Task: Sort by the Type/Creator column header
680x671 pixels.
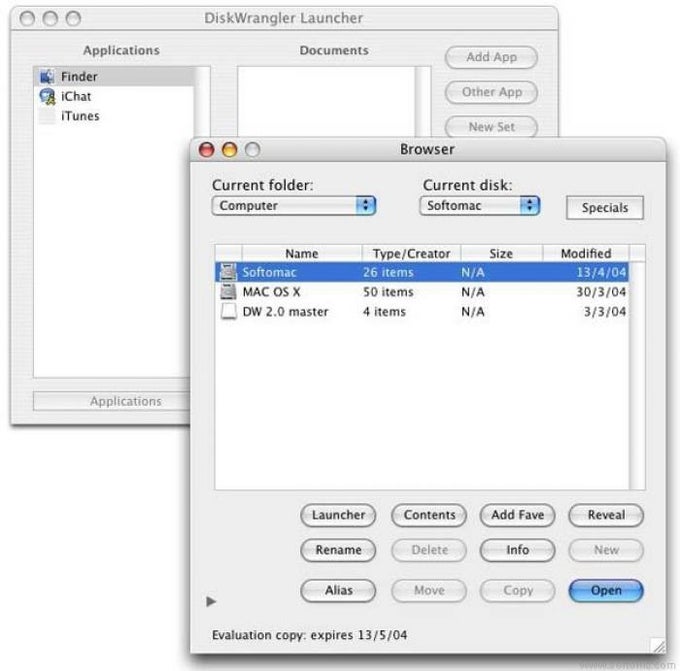Action: pos(411,253)
